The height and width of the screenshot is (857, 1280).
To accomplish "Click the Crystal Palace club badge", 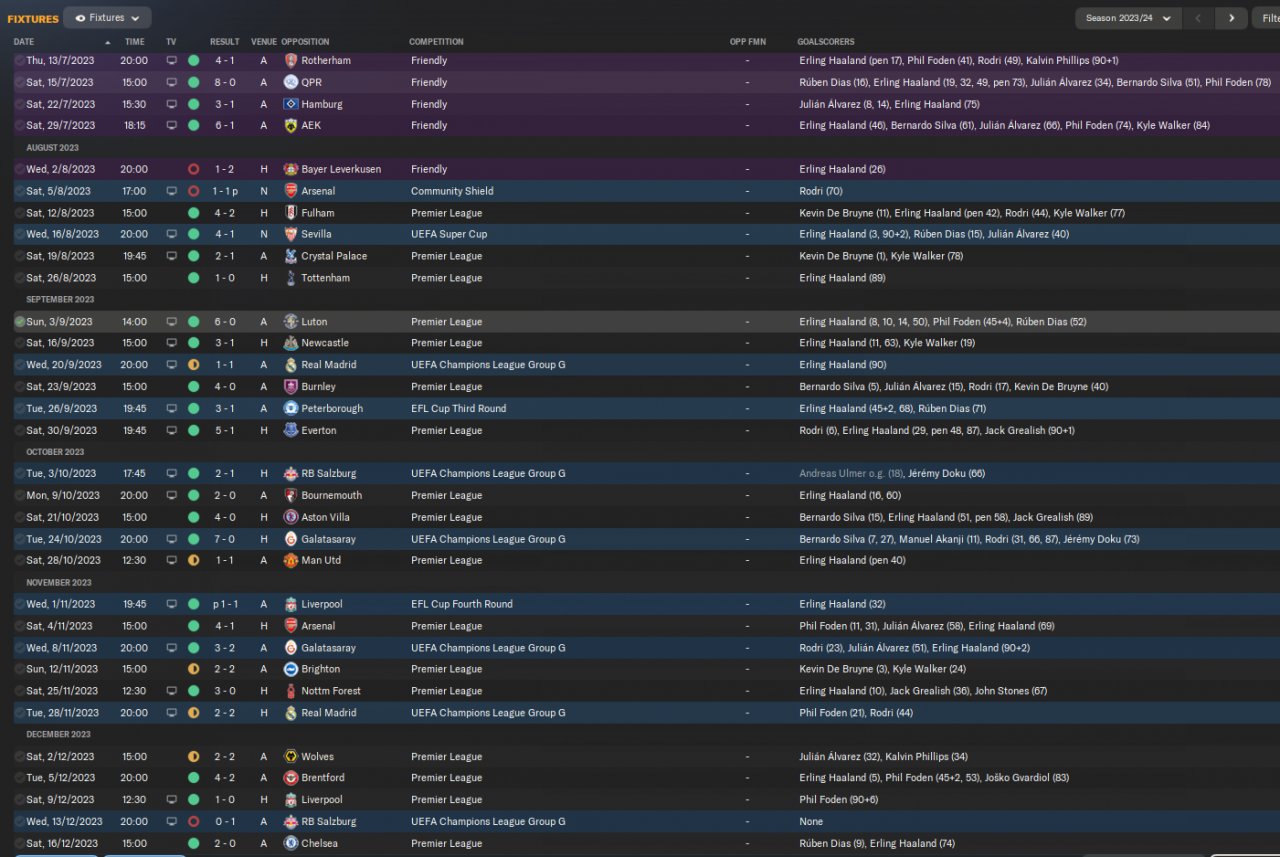I will tap(291, 257).
